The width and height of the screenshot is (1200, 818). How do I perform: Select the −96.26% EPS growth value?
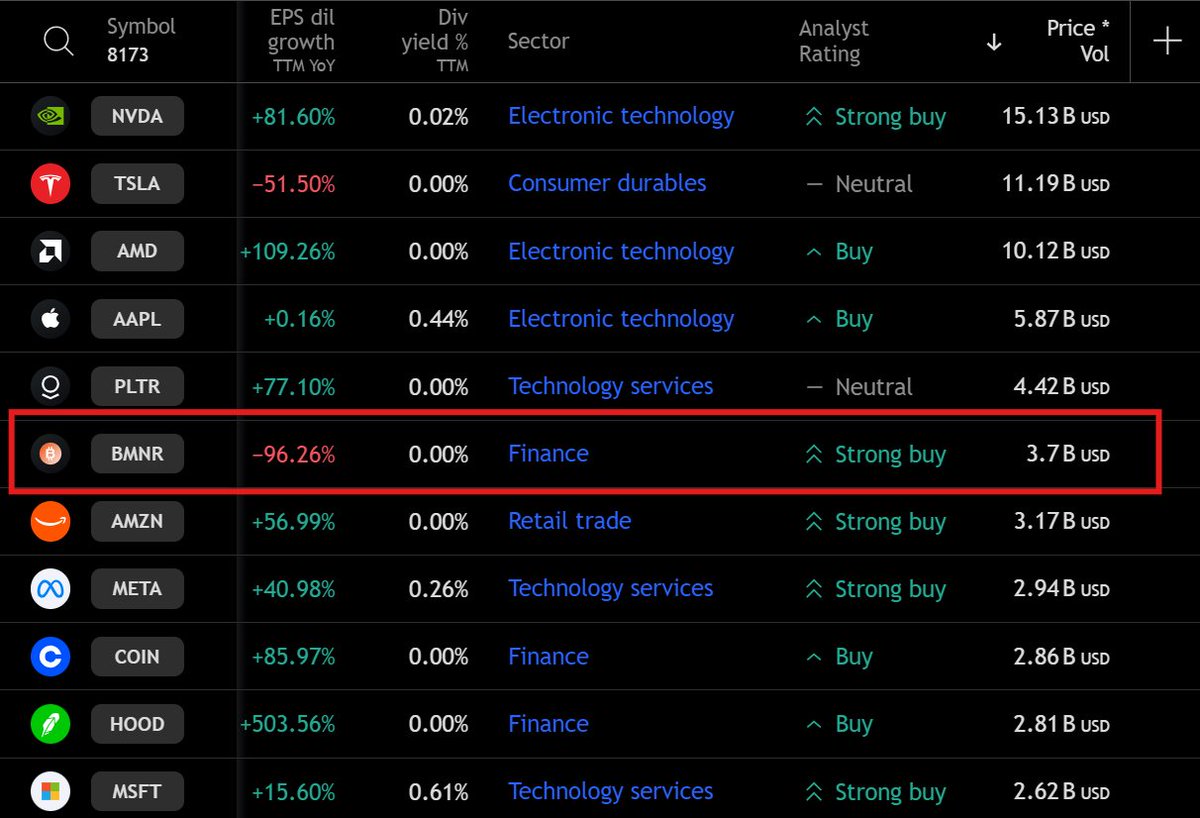coord(294,455)
